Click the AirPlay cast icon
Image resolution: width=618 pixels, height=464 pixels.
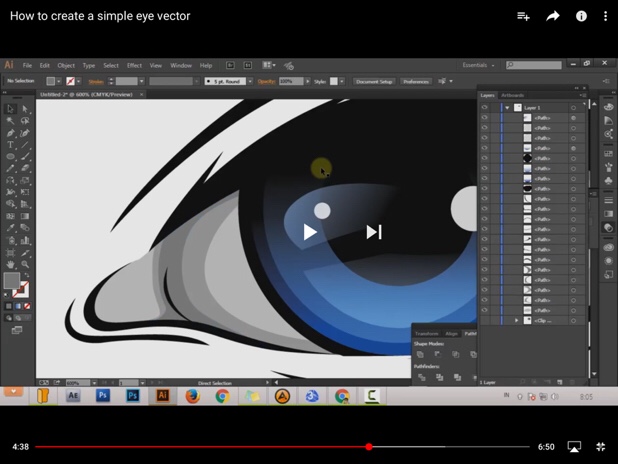click(x=575, y=447)
